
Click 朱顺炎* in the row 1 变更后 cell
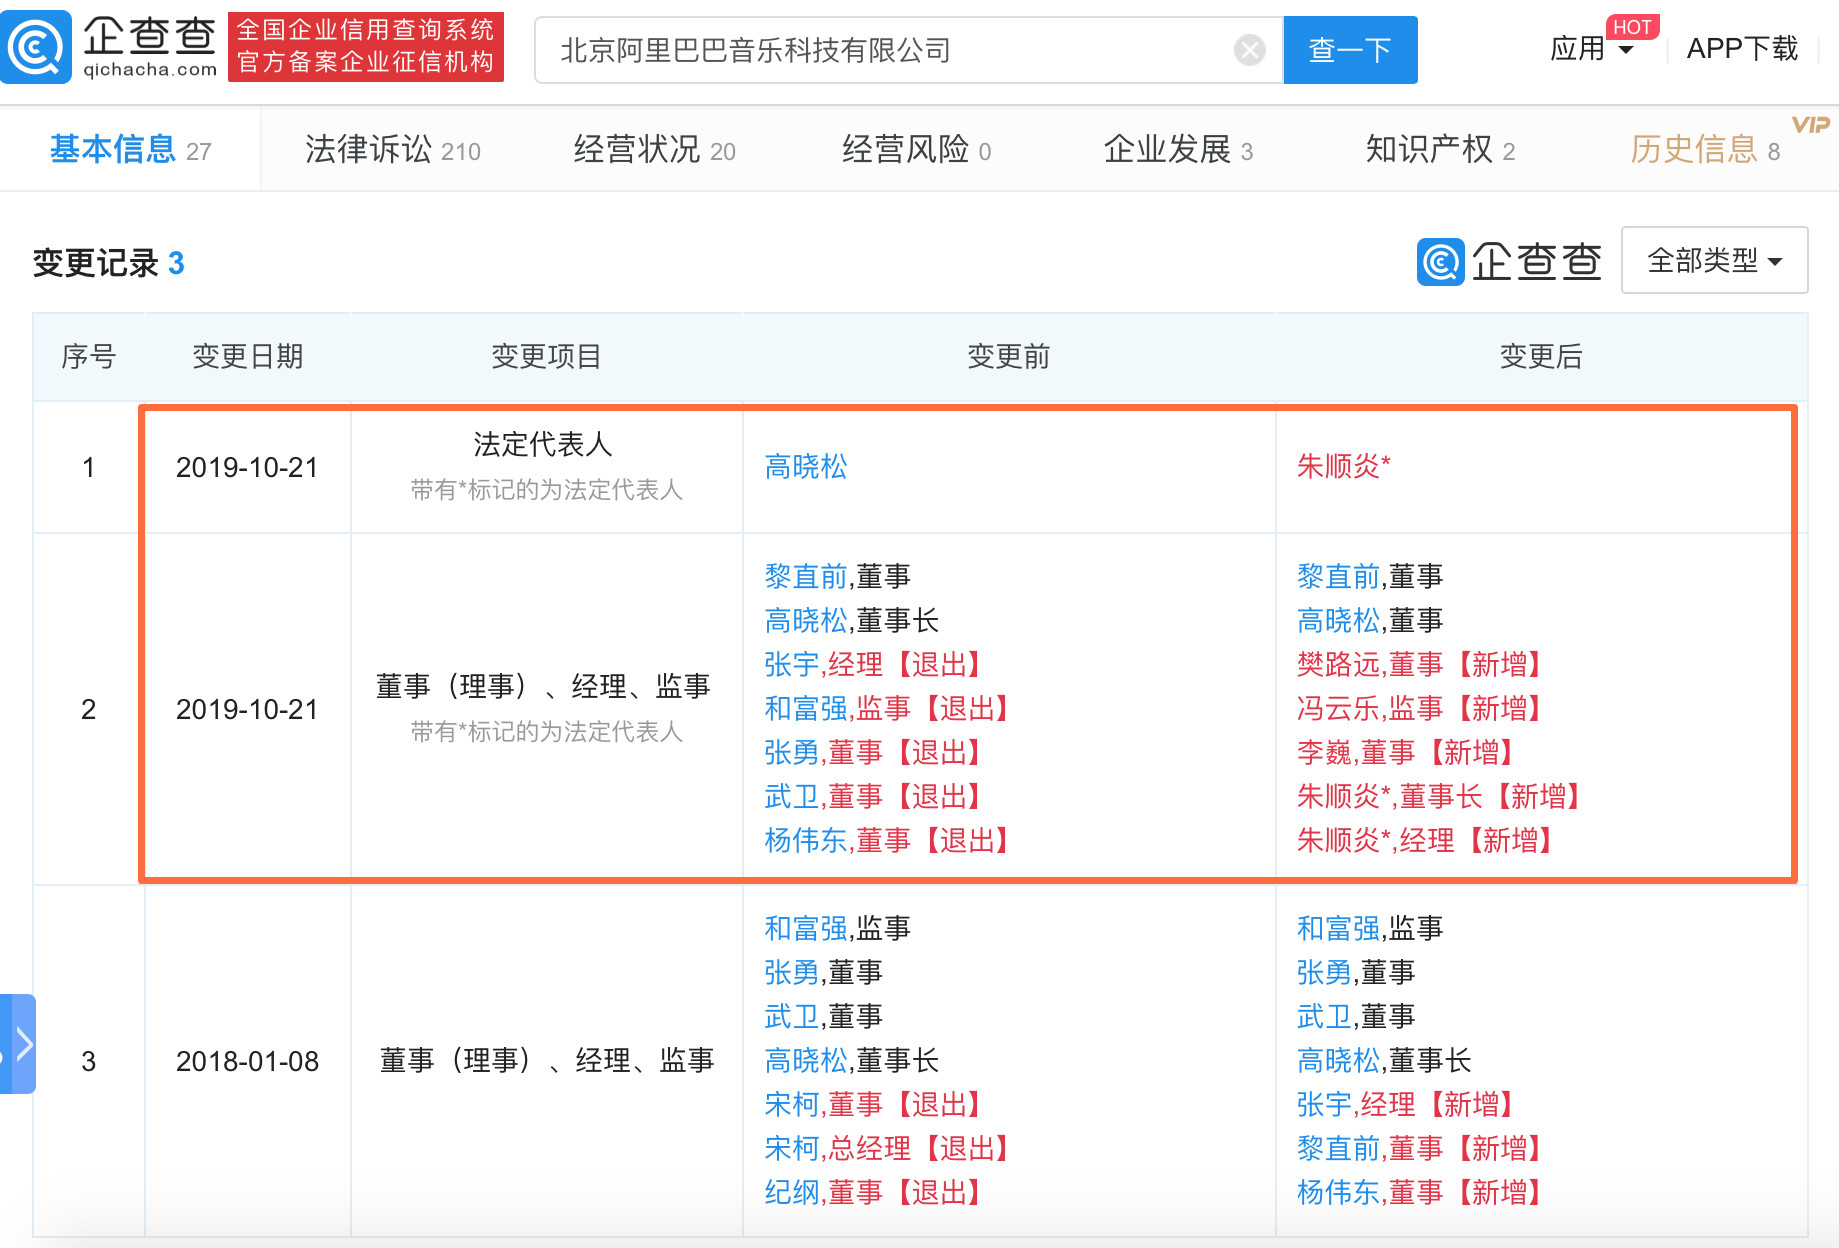[1343, 466]
